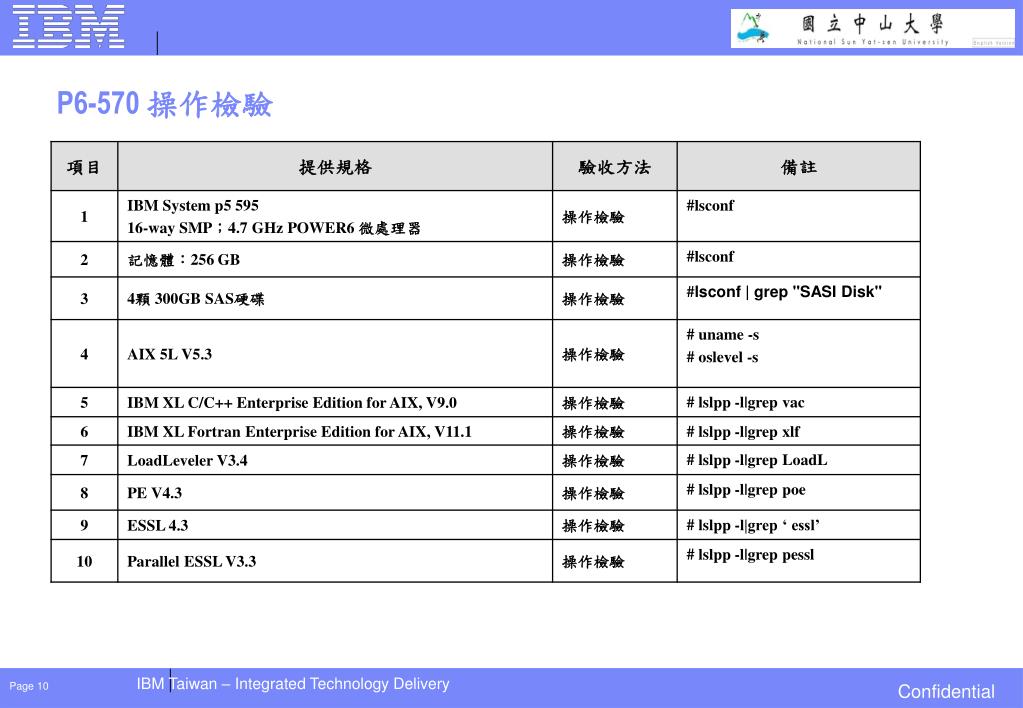Click item number 2 cell
This screenshot has width=1023, height=708.
coord(84,260)
